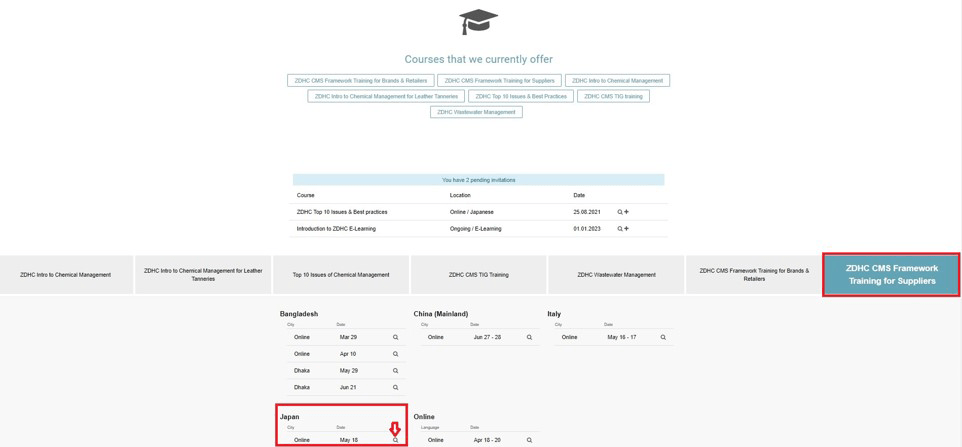Screen dimensions: 962x447
Task: Click 'You have 2 pending invitations' banner
Action: (x=479, y=180)
